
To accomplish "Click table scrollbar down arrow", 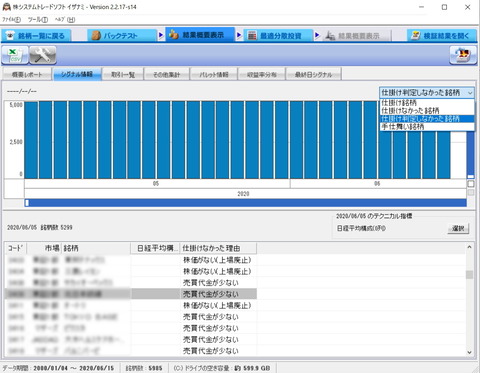I will (x=469, y=352).
